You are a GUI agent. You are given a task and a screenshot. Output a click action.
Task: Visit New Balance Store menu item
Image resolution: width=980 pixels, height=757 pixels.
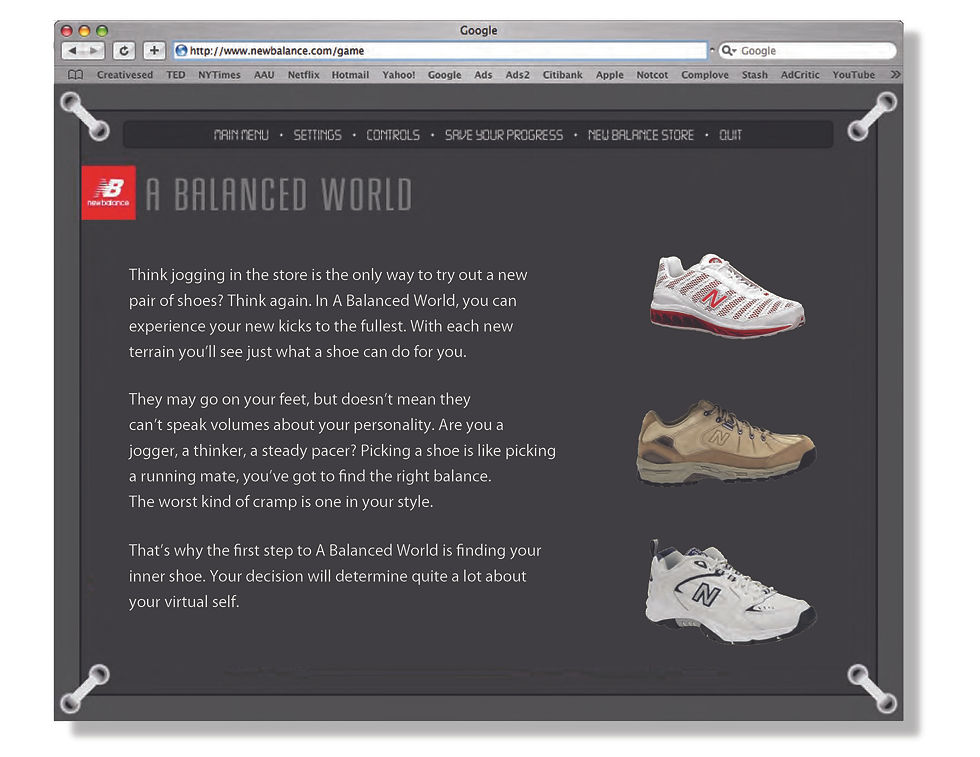[x=641, y=135]
